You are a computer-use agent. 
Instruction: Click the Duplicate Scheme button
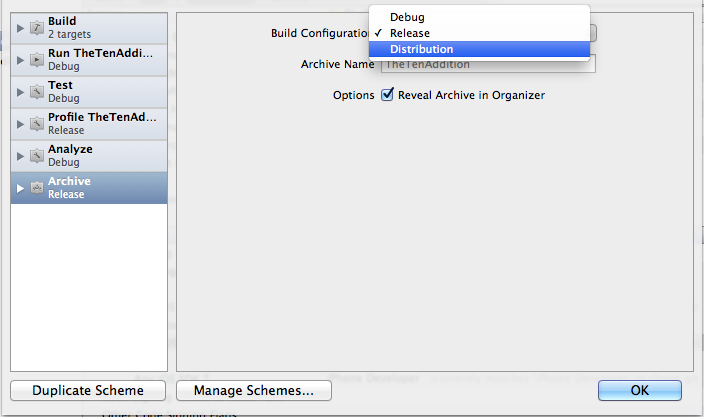click(88, 391)
